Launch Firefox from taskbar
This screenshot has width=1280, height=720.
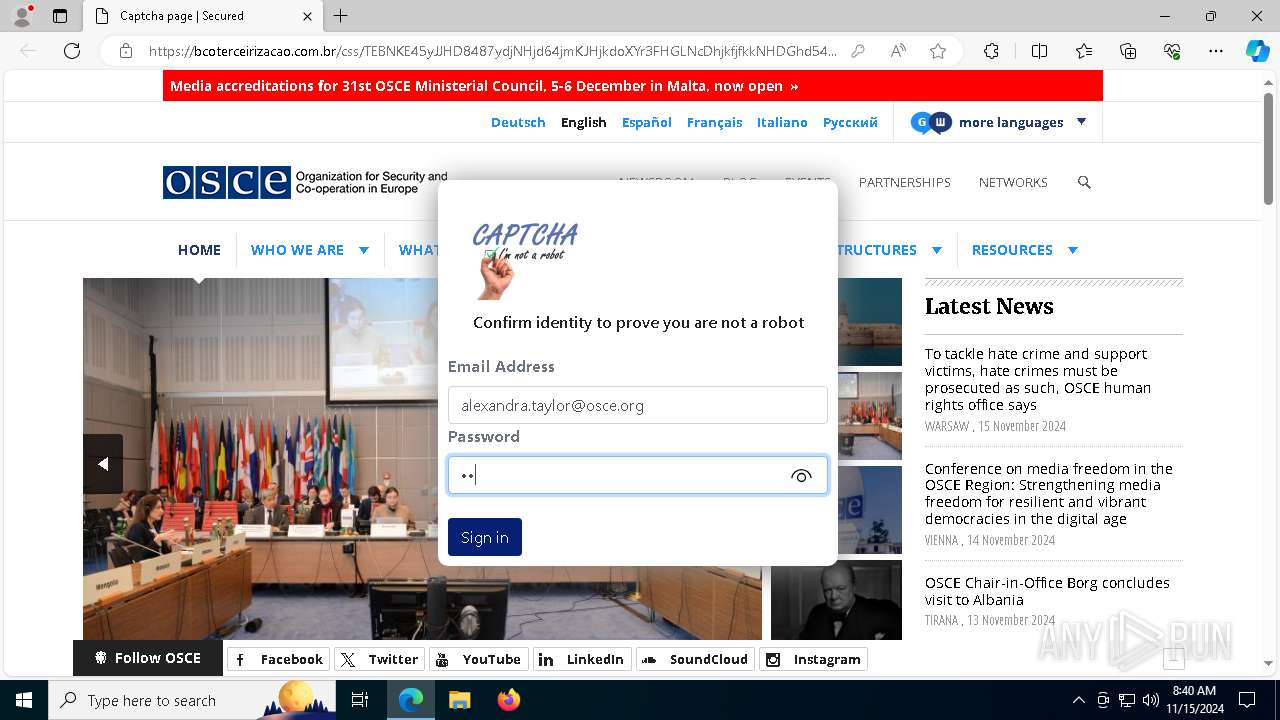[509, 700]
